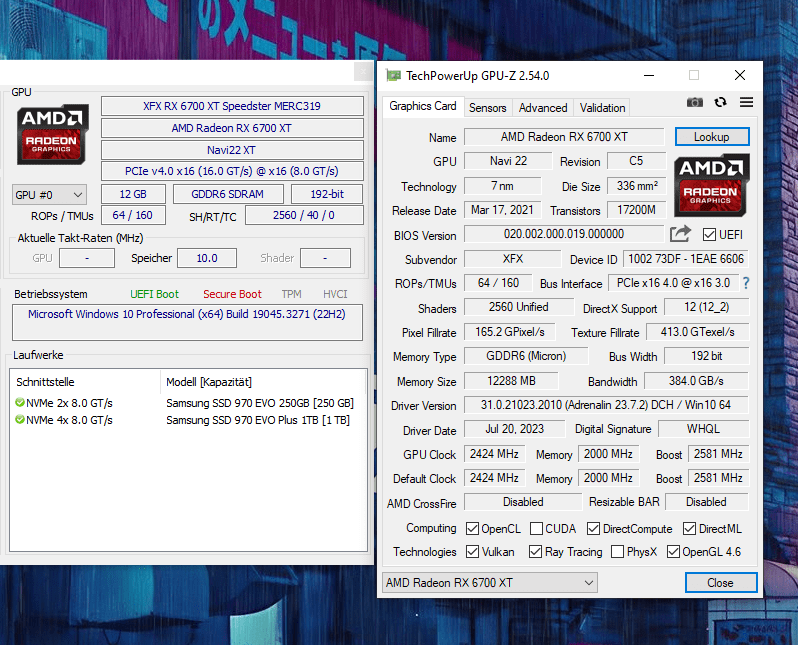Switch to the Advanced tab

tap(543, 108)
